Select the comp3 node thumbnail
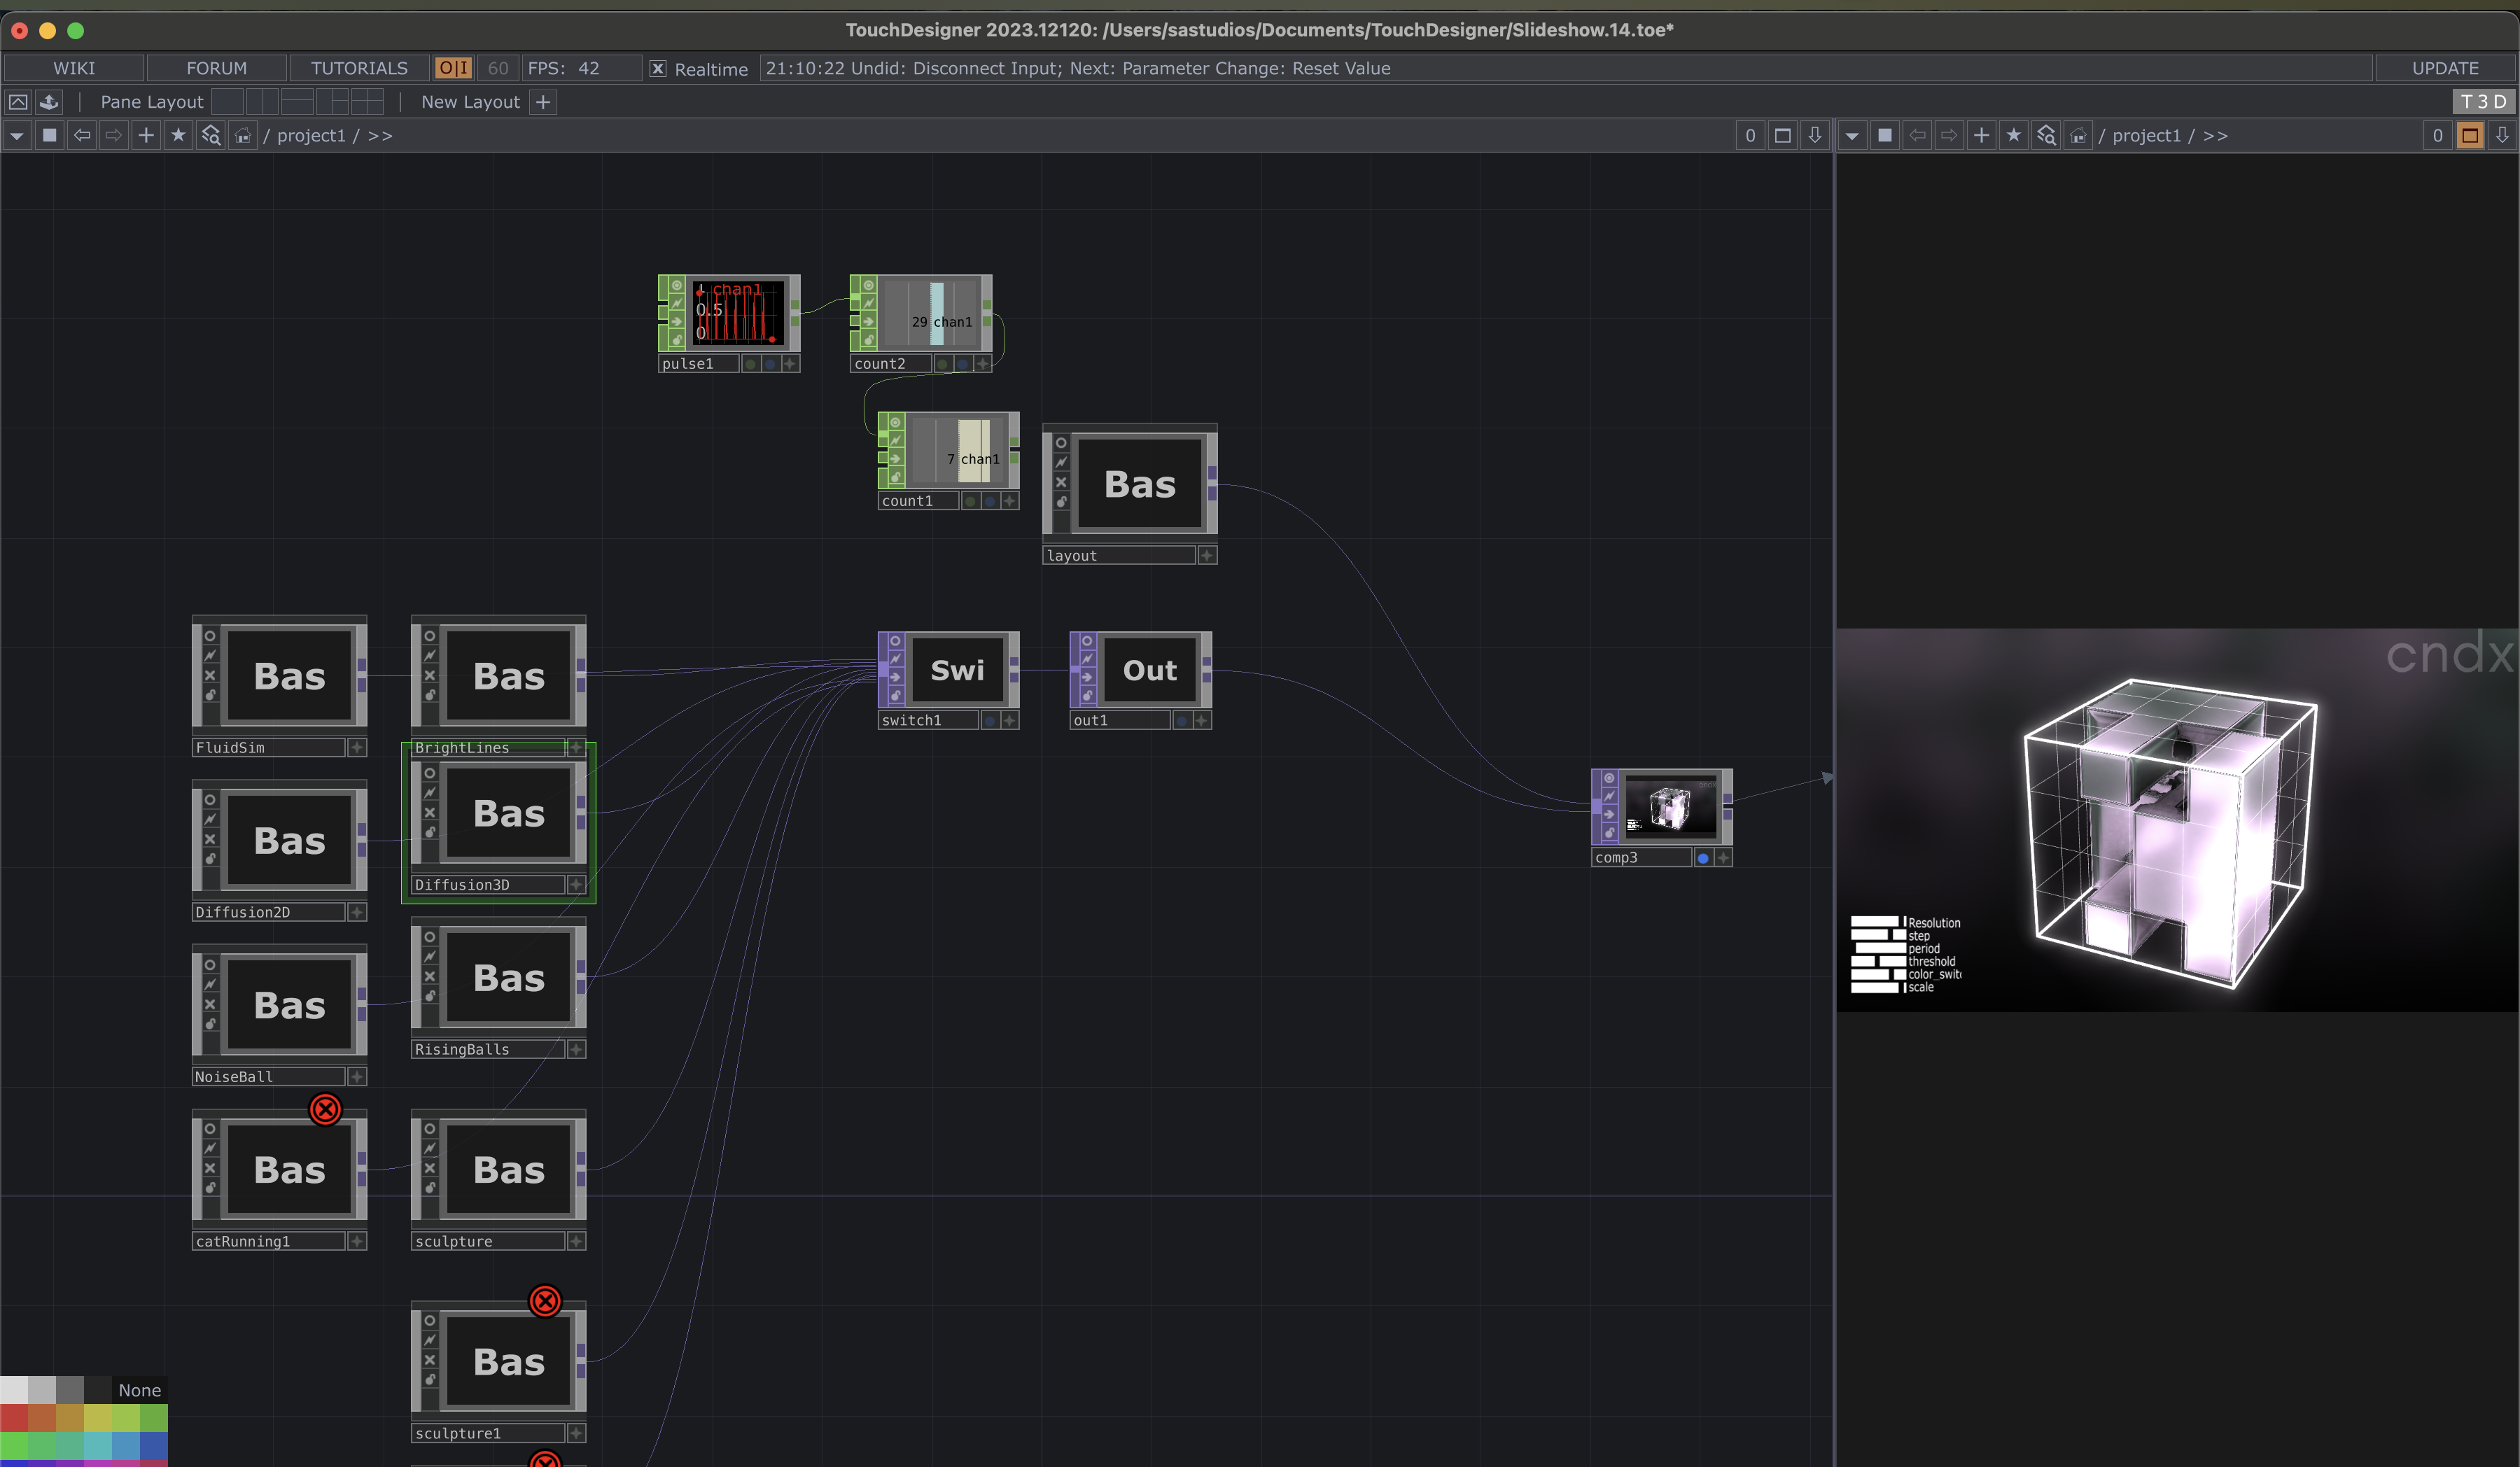This screenshot has height=1467, width=2520. (x=1670, y=806)
